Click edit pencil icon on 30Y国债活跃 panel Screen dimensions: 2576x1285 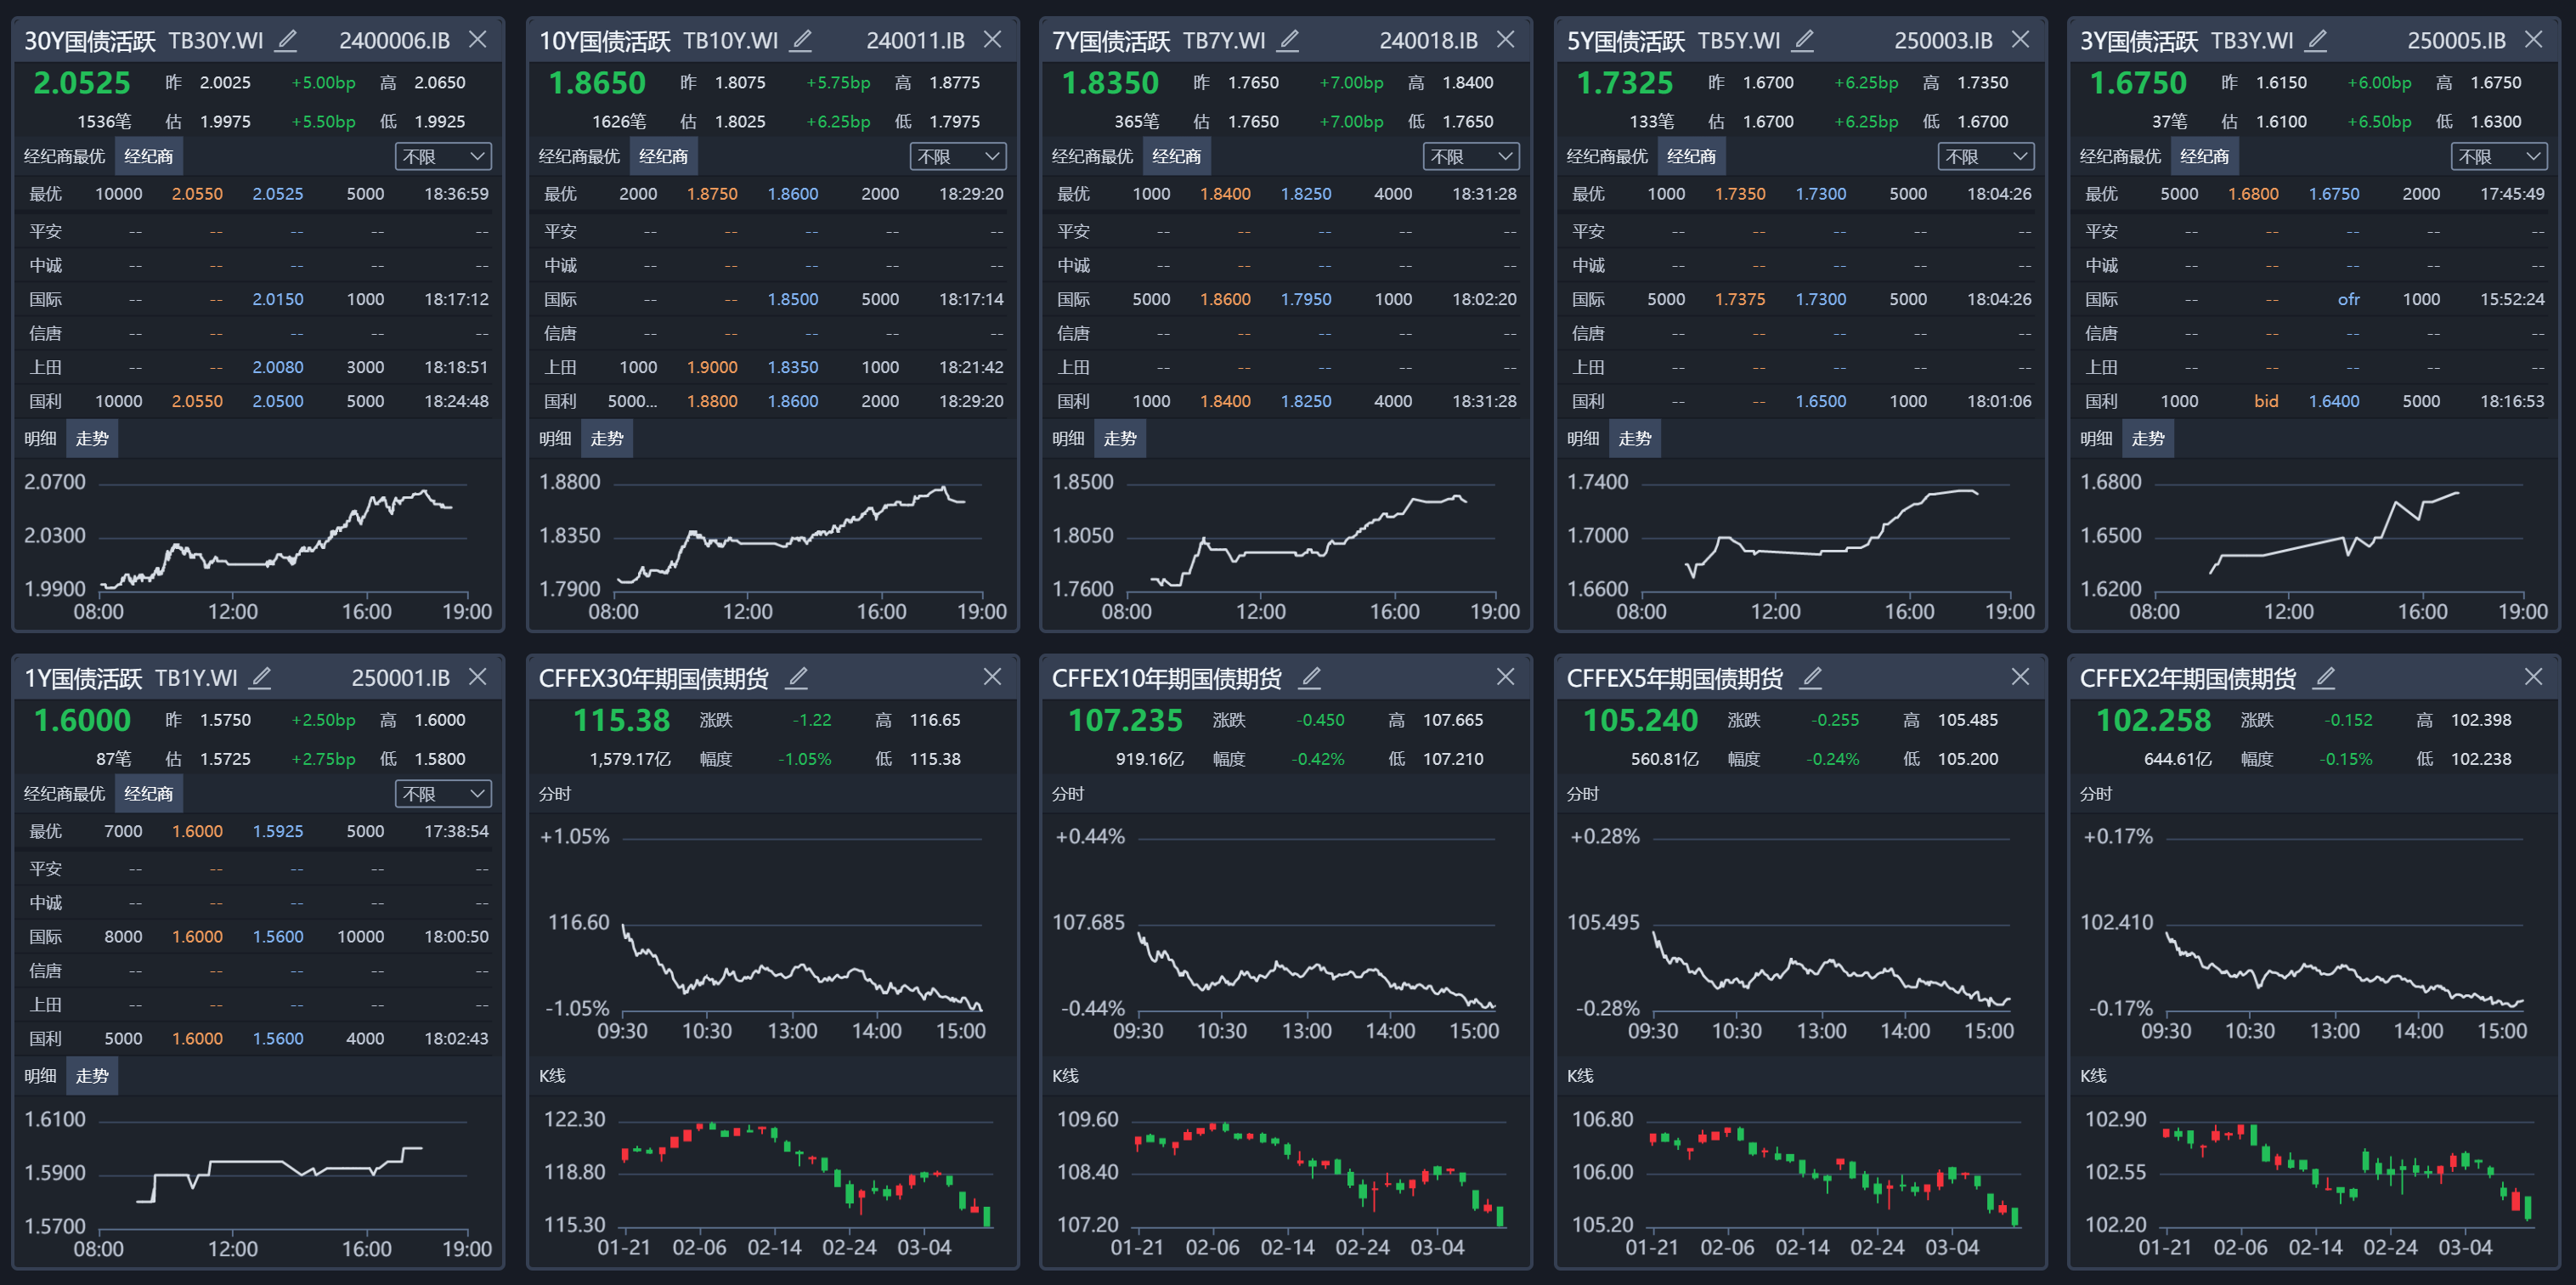point(287,40)
